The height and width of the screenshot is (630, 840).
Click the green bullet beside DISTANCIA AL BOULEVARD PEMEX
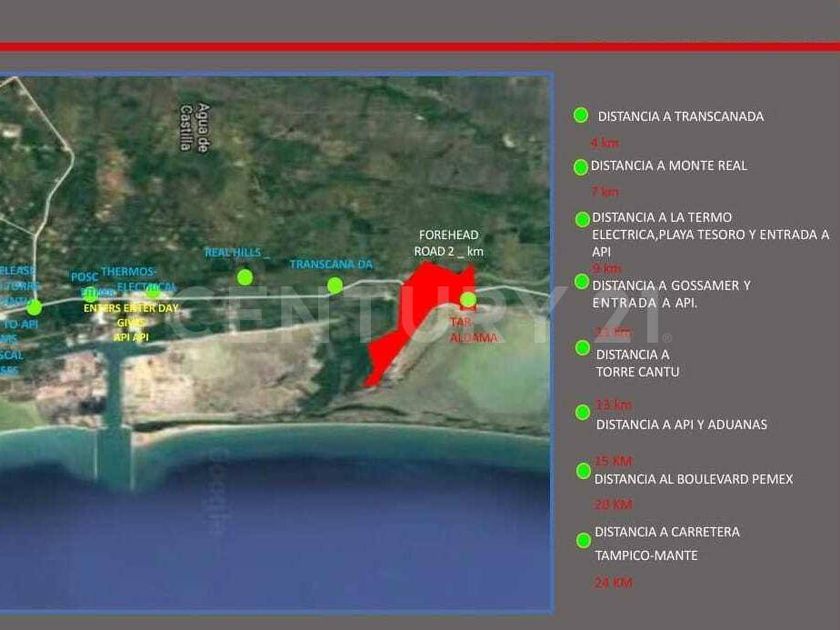[583, 471]
